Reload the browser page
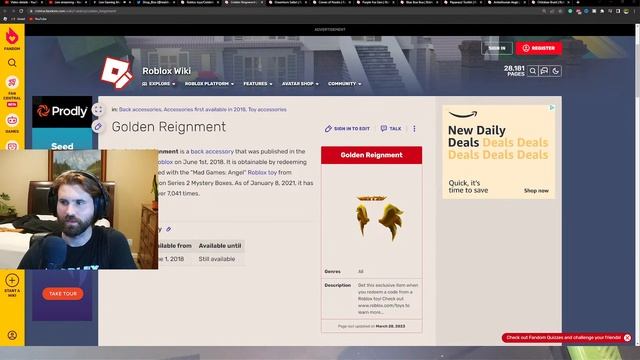640x360 pixels. point(21,11)
